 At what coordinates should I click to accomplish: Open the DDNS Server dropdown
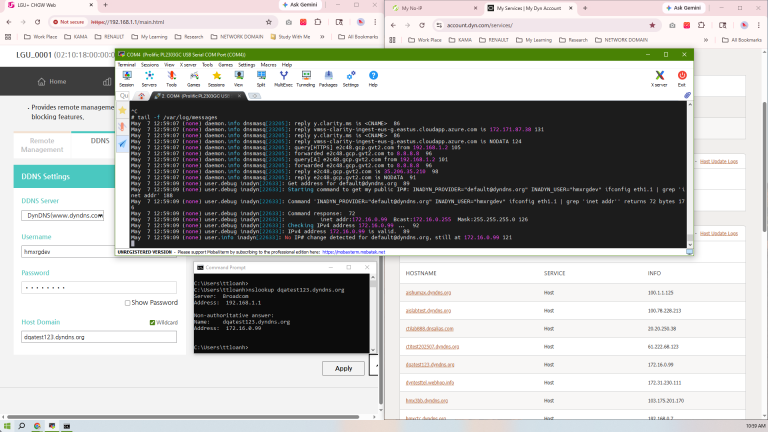63,216
